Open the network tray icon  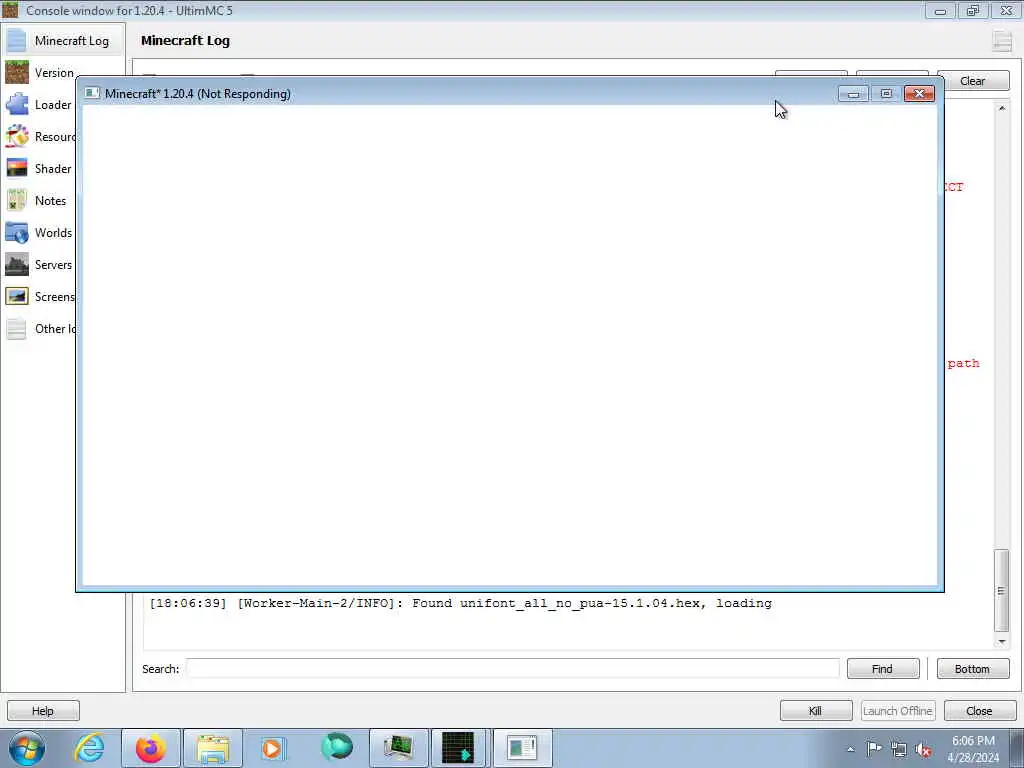coord(899,750)
